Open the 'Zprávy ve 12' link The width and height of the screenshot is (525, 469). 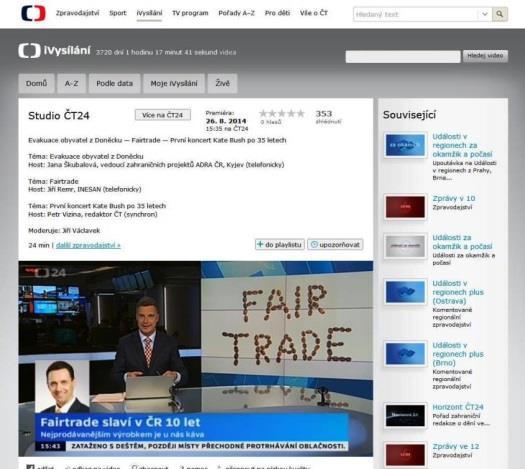tap(456, 446)
